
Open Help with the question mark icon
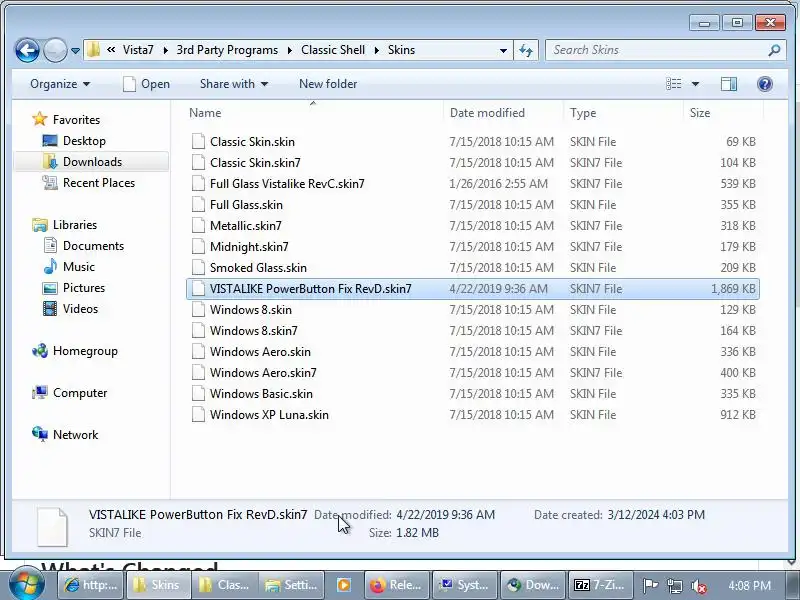[765, 84]
